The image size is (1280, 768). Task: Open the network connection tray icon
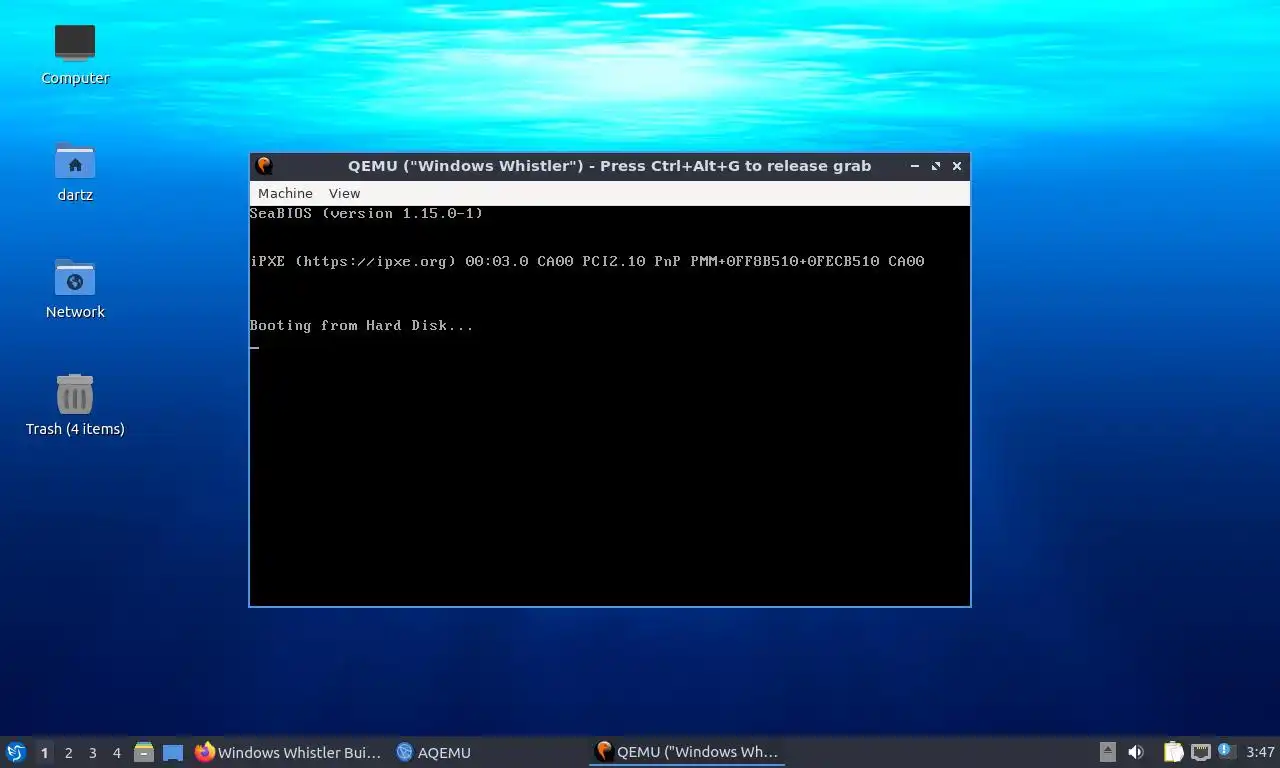[x=1200, y=752]
